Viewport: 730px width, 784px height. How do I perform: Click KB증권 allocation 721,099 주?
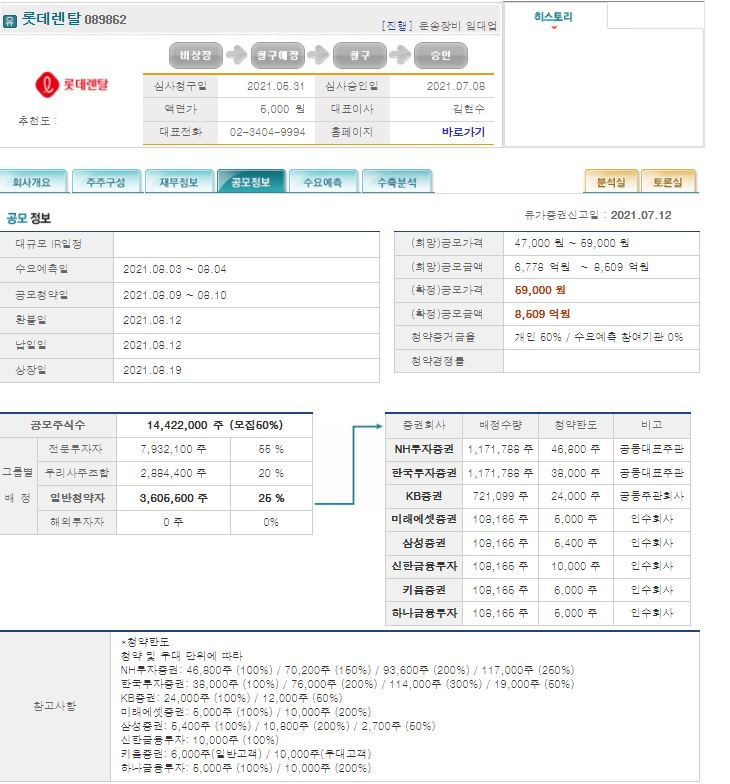[x=500, y=496]
